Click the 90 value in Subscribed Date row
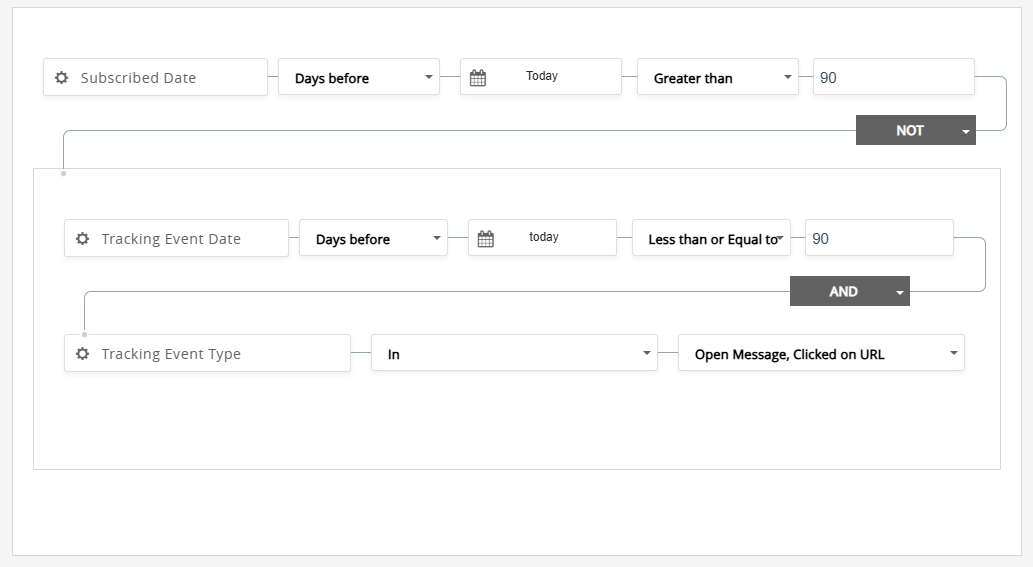Viewport: 1033px width, 567px height. point(893,78)
